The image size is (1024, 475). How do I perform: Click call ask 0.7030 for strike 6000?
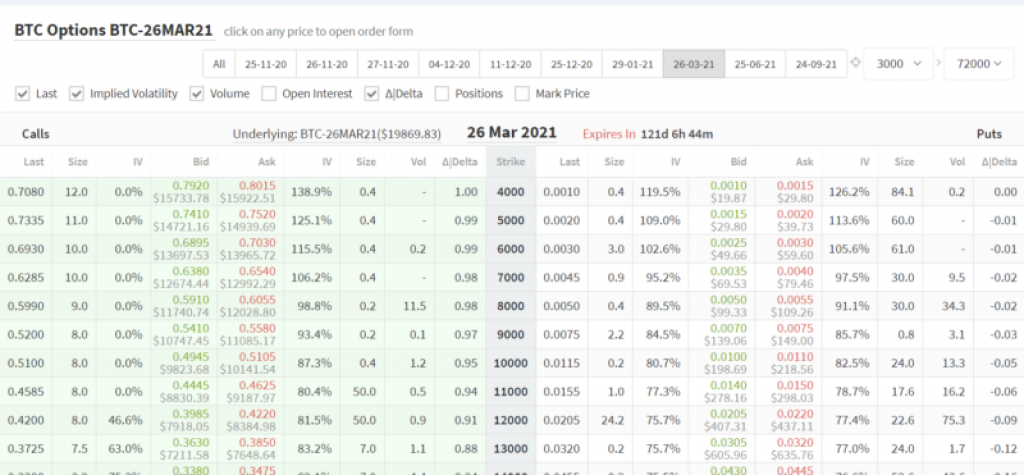tap(257, 242)
